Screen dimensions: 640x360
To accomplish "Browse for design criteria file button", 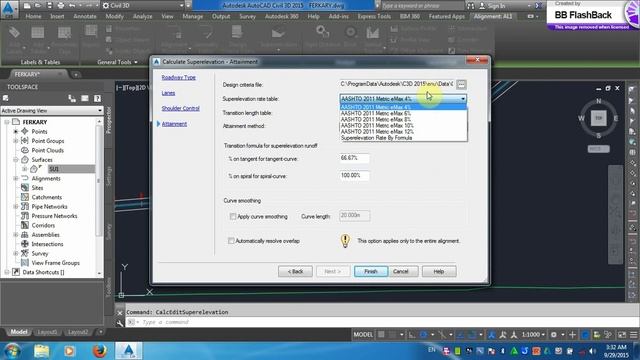I will pos(461,84).
